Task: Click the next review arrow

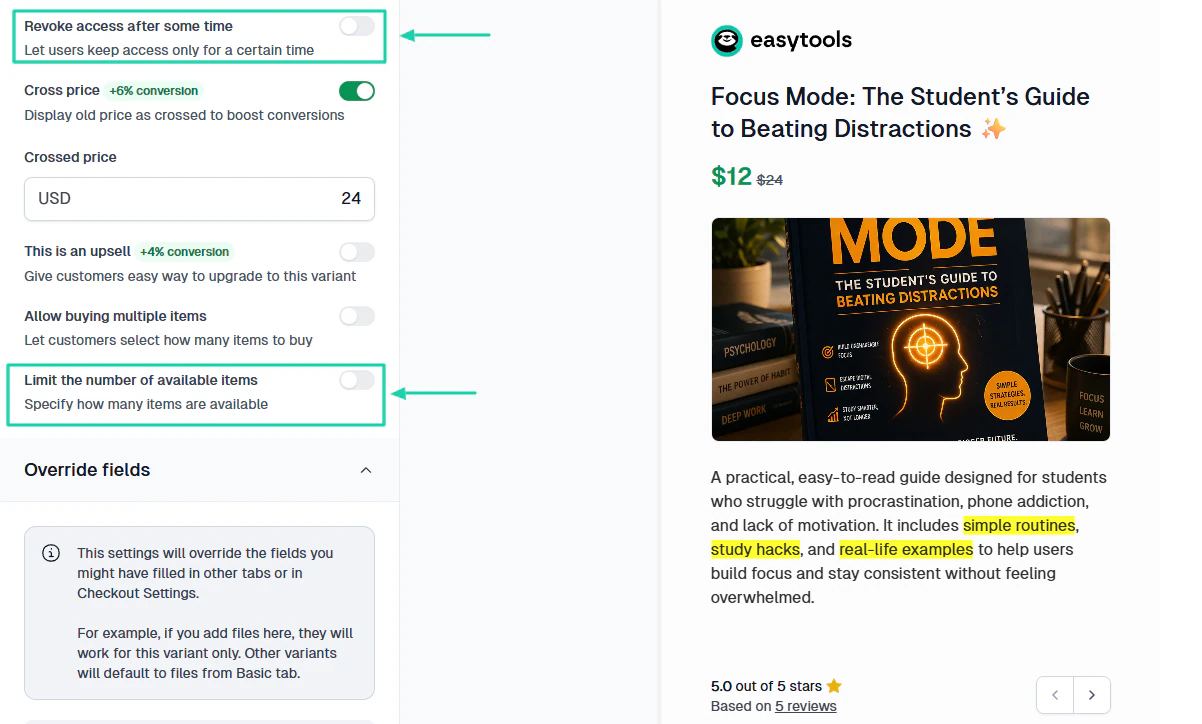Action: pos(1092,695)
